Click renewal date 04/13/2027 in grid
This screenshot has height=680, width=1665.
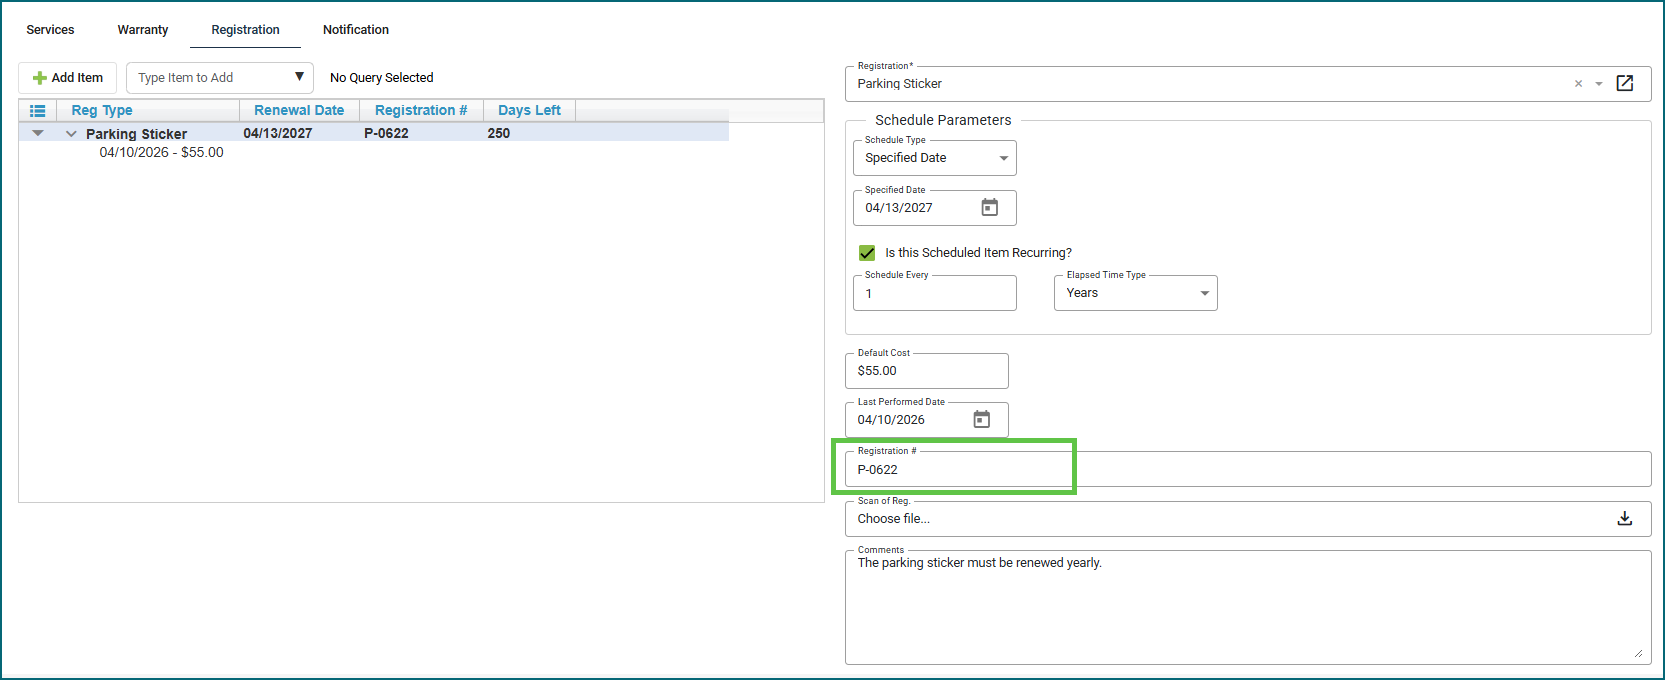tap(278, 133)
